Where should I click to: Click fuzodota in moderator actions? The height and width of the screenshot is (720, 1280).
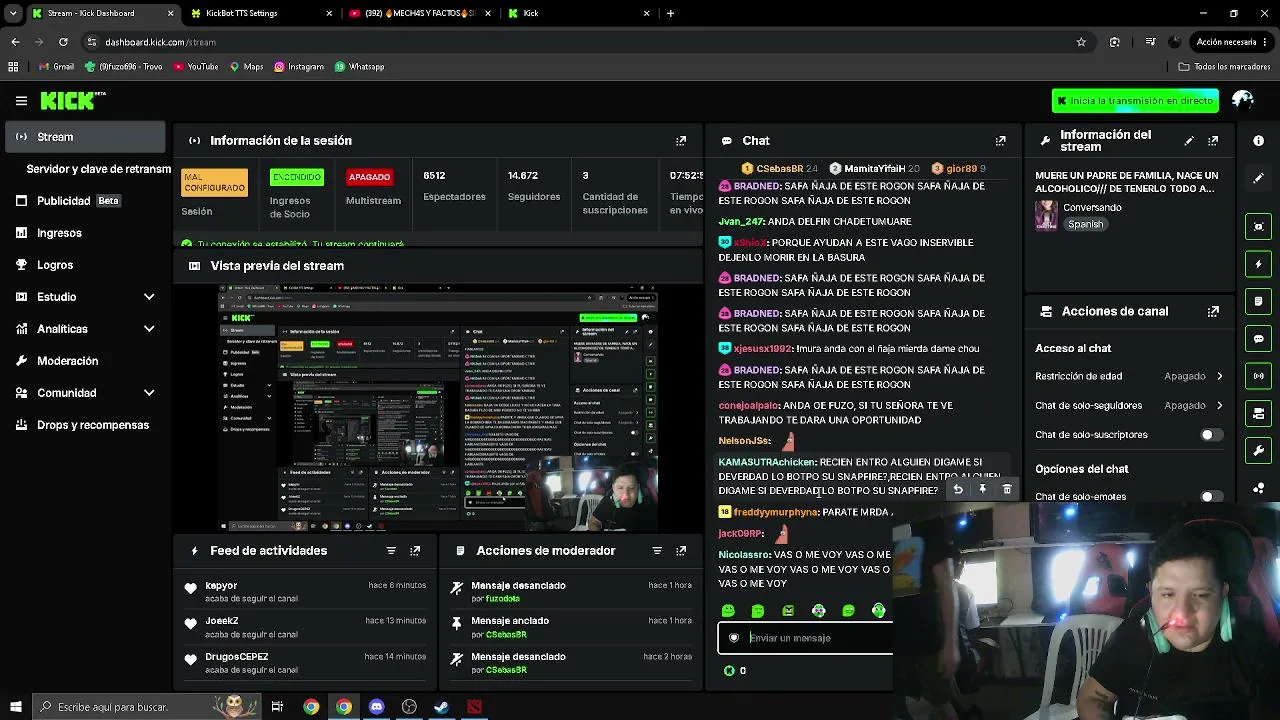503,599
